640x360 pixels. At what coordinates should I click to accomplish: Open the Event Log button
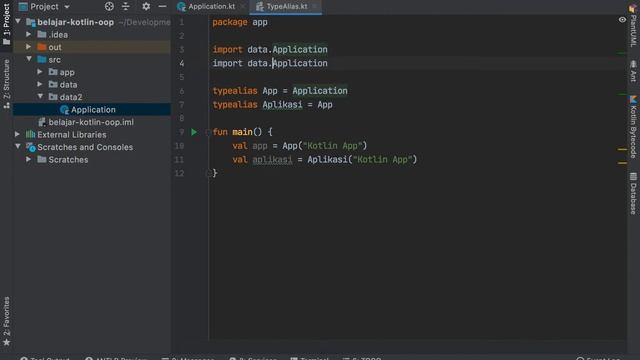point(598,358)
